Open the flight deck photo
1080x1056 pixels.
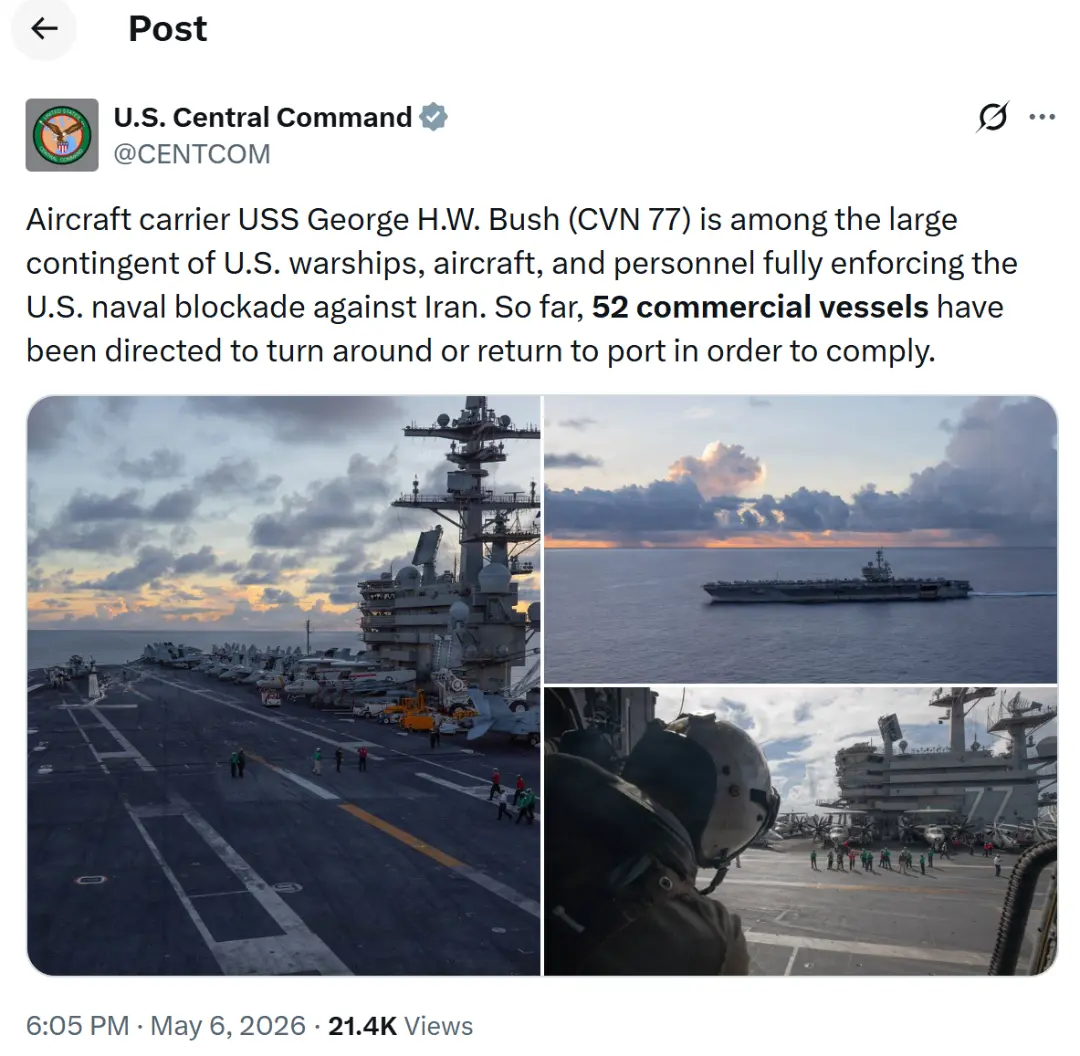point(284,685)
